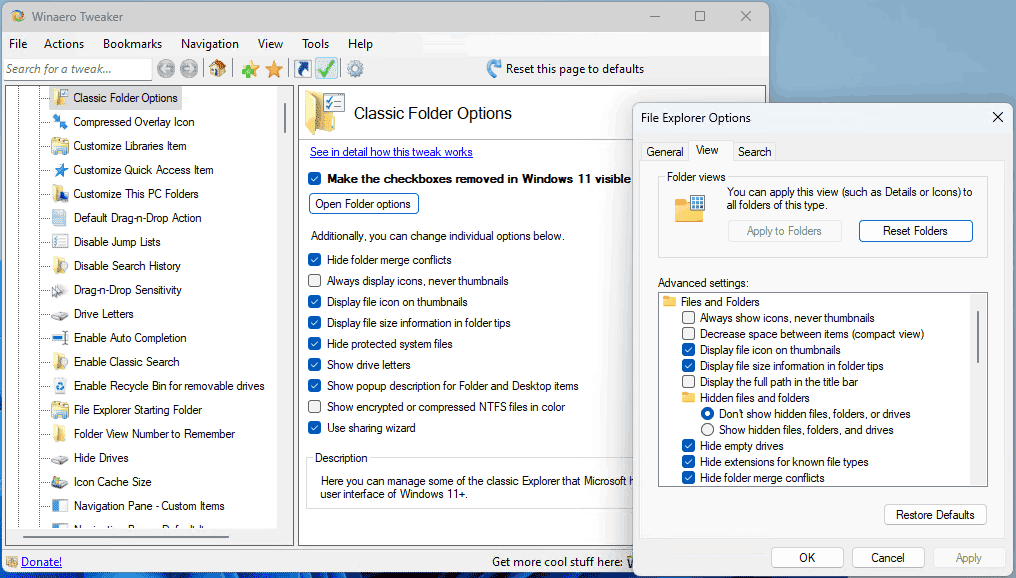The width and height of the screenshot is (1016, 578).
Task: Go forward using the toolbar forward arrow
Action: tap(189, 68)
